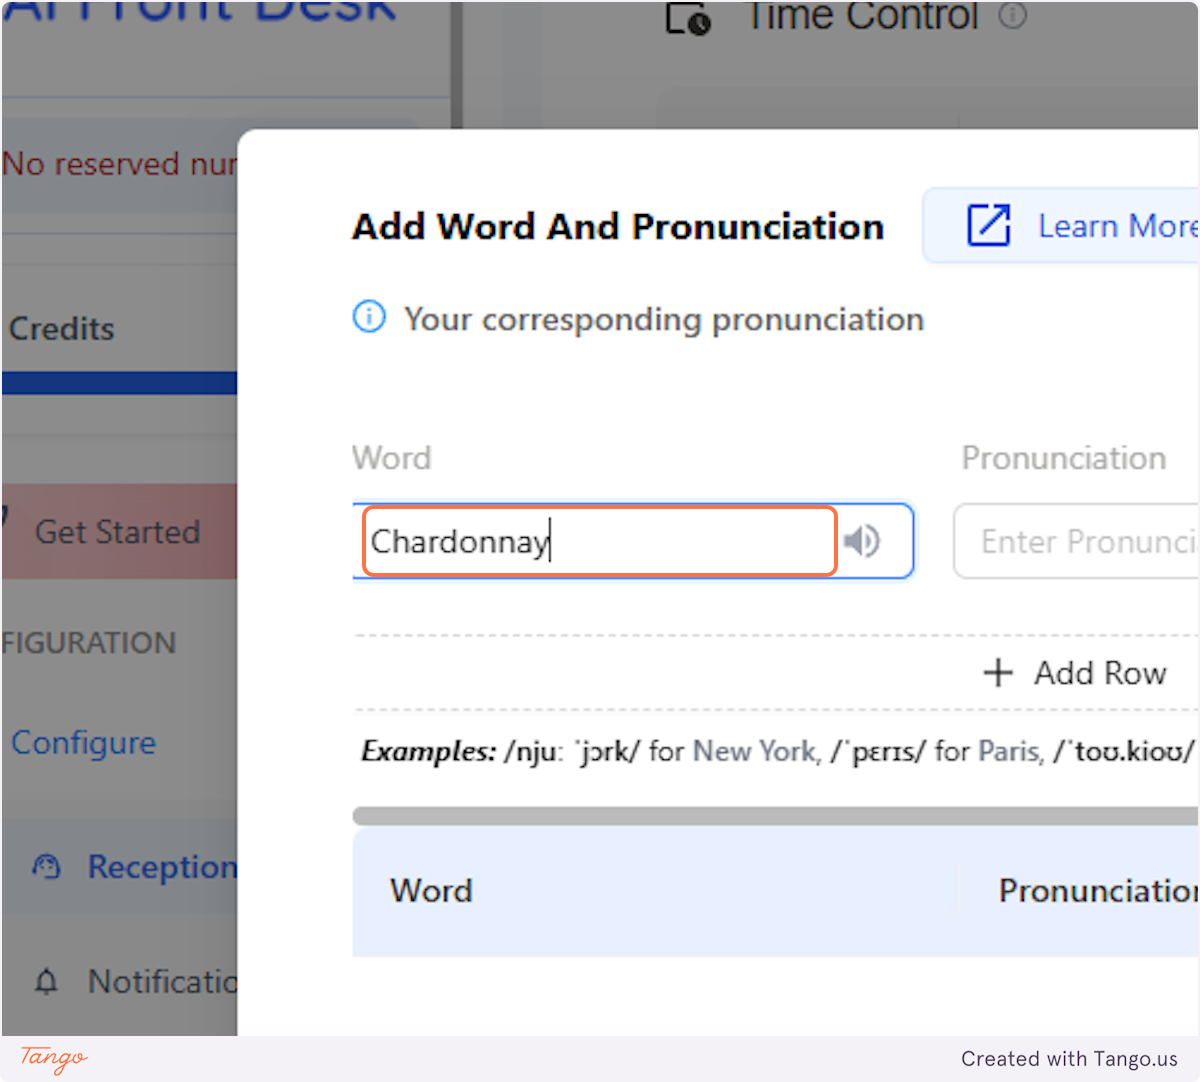Click the Word field containing Chardonnay
1200x1082 pixels.
(597, 541)
